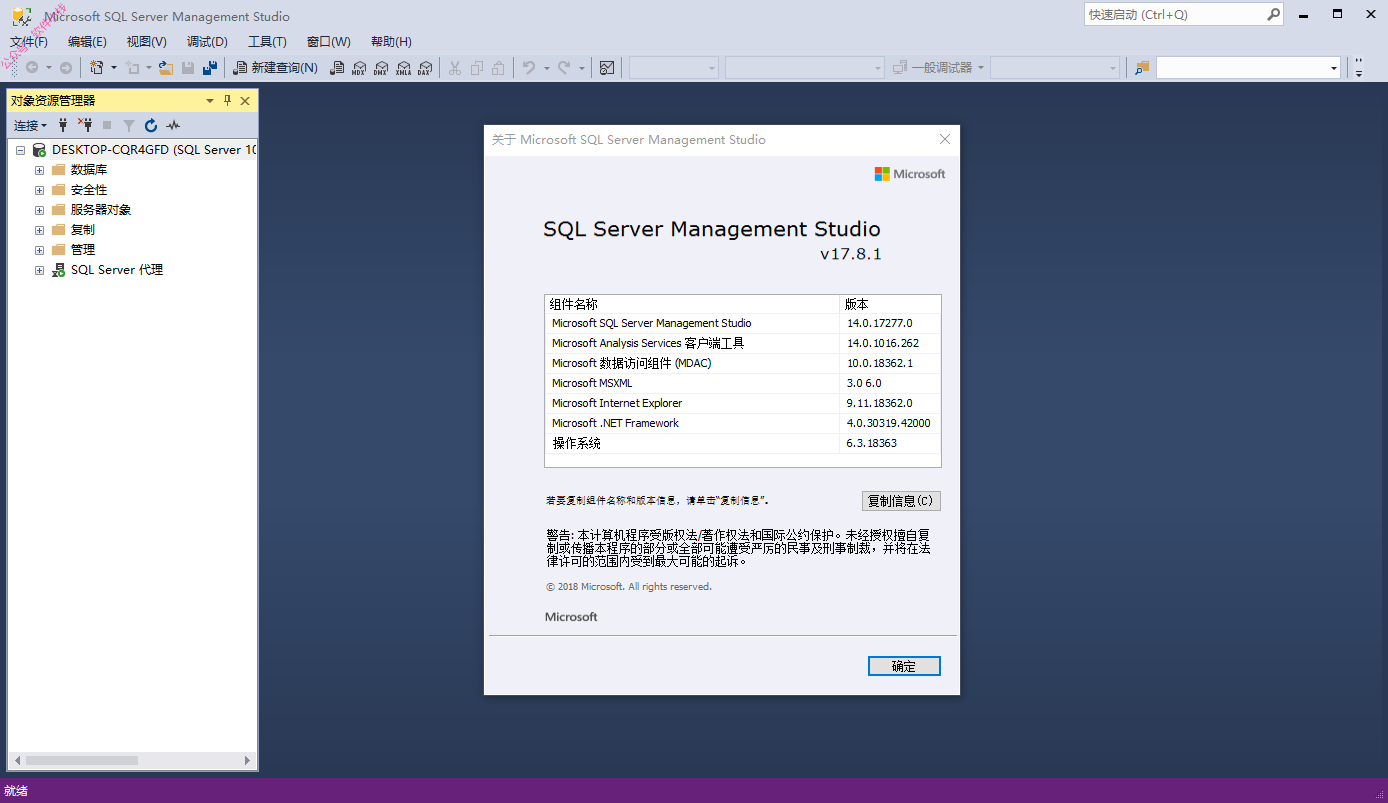Expand the 服务器对象 node
The height and width of the screenshot is (803, 1388).
(39, 210)
